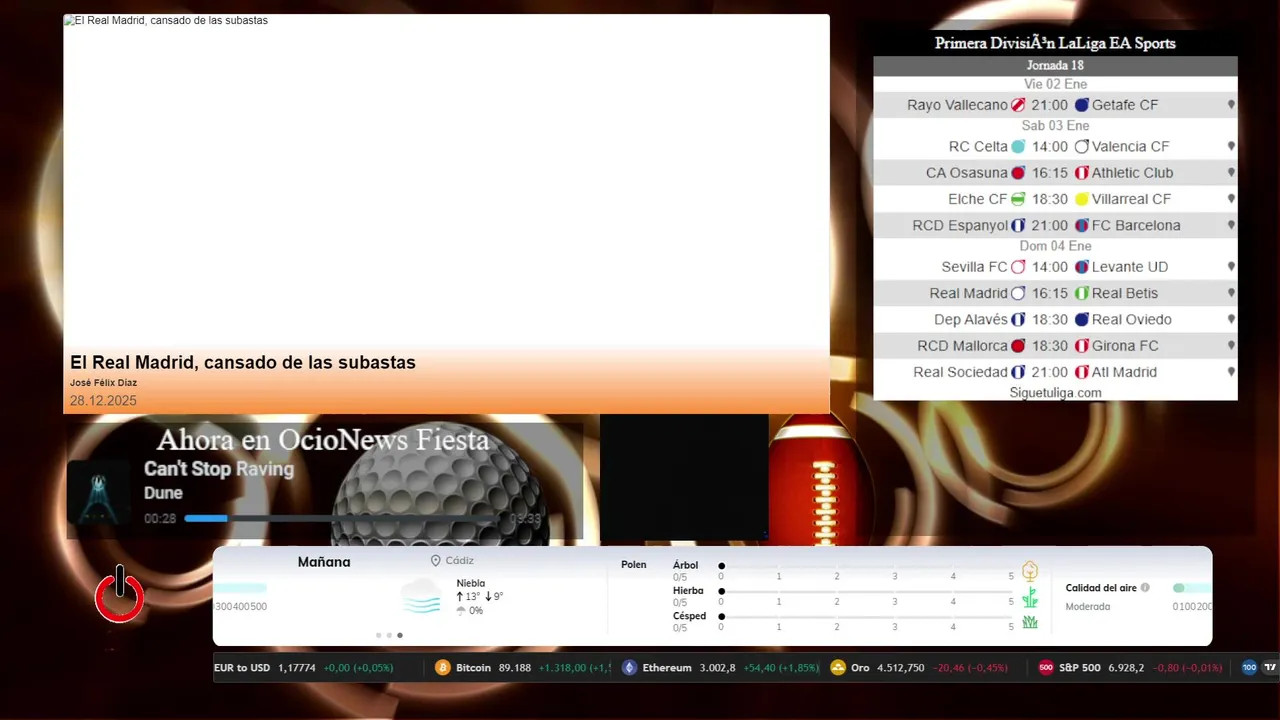Select the second weather carousel dot

(389, 635)
